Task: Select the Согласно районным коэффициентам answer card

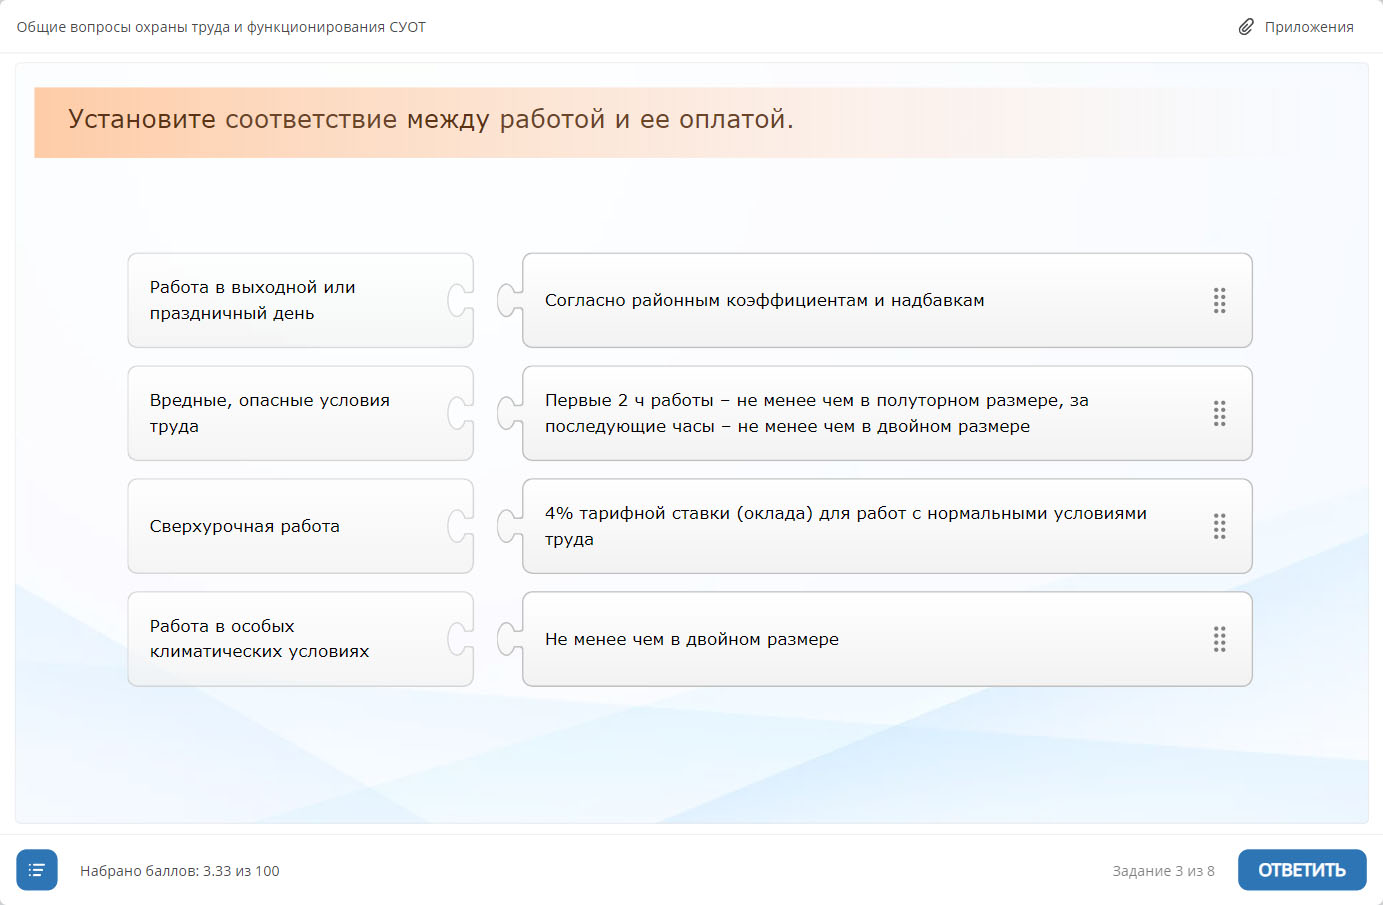Action: tap(860, 301)
